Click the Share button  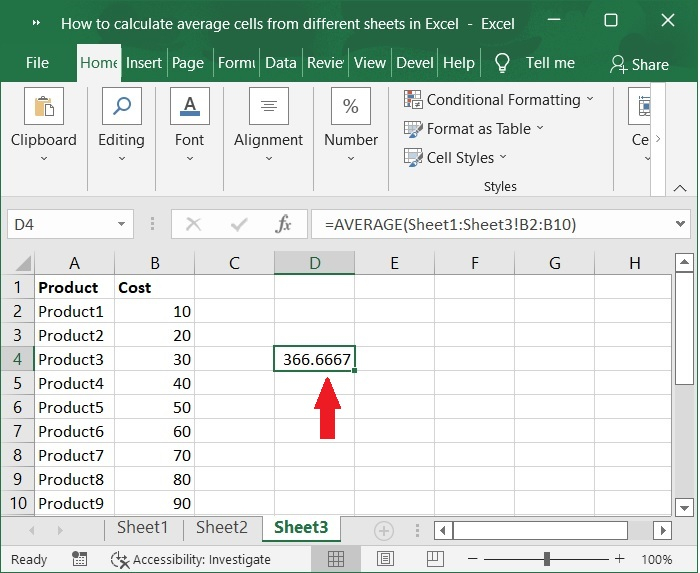pyautogui.click(x=639, y=64)
